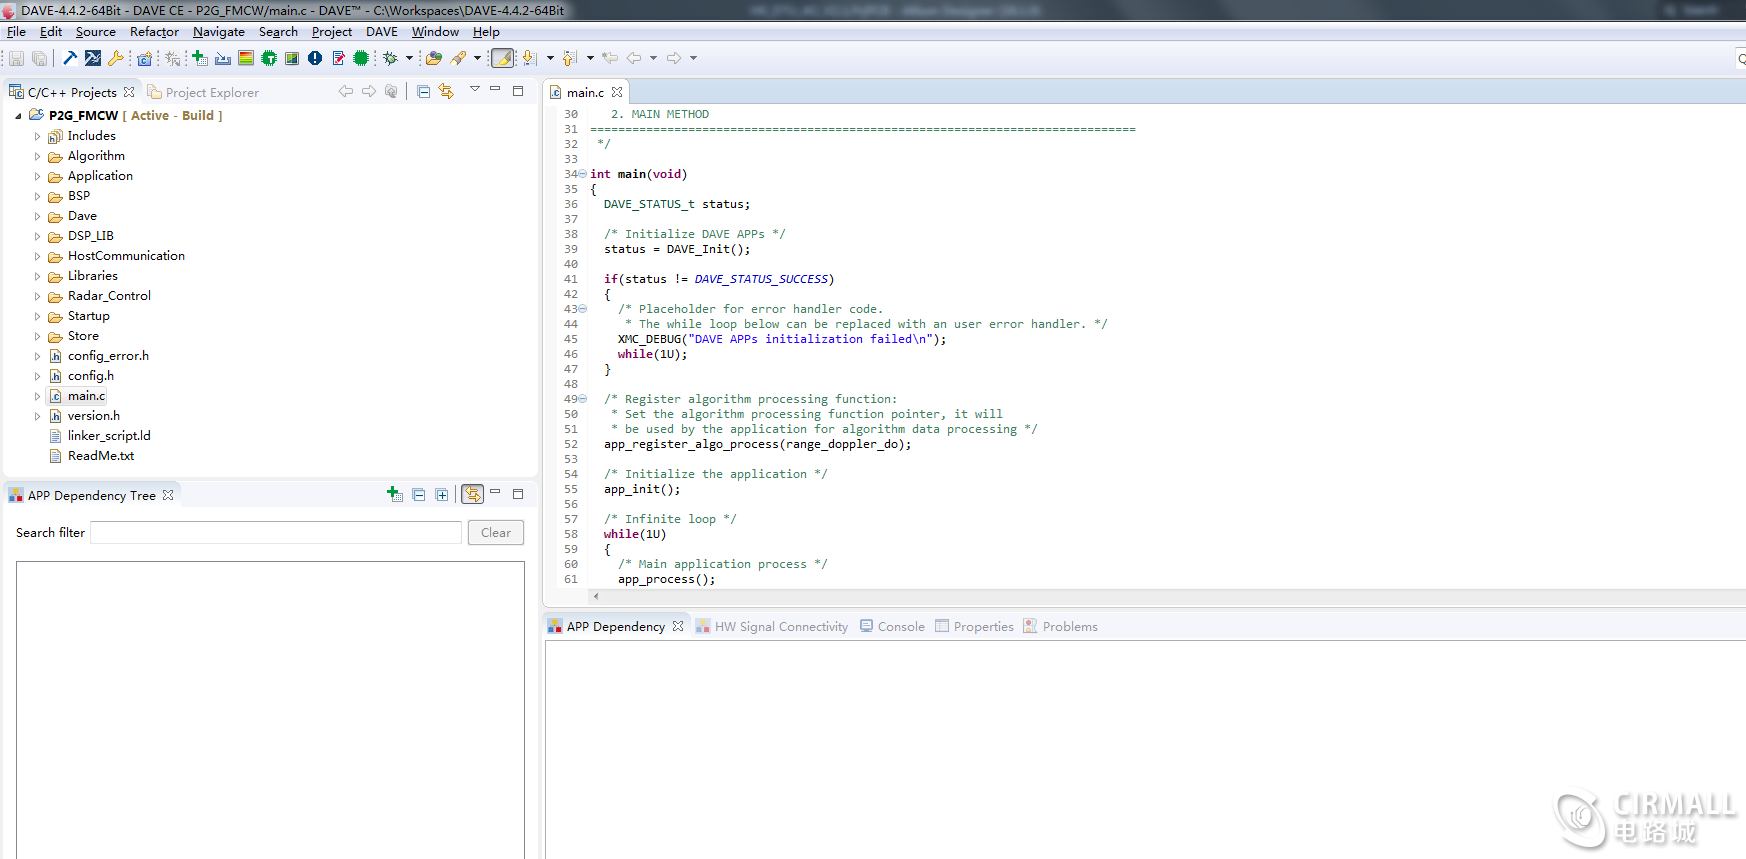The image size is (1746, 859).
Task: Switch to the HW Signal Connectivity tab
Action: tap(780, 627)
